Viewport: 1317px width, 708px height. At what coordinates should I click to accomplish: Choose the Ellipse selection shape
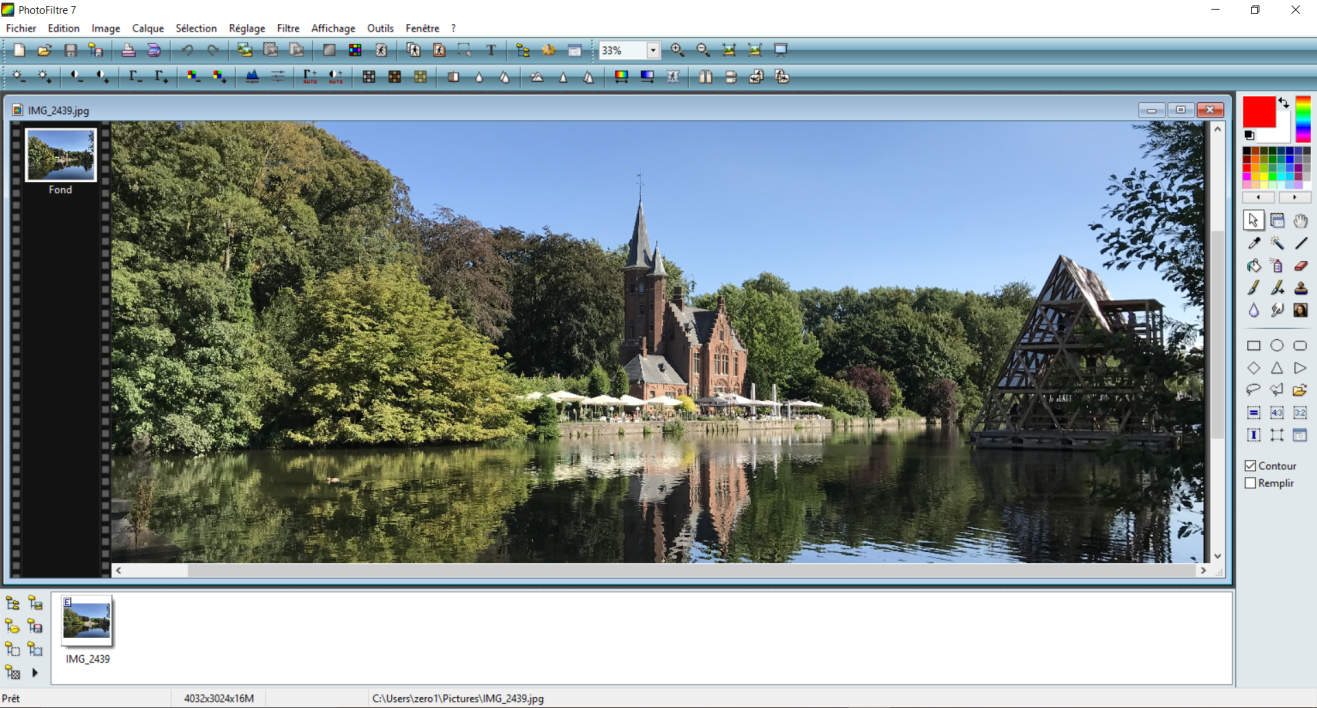1277,346
